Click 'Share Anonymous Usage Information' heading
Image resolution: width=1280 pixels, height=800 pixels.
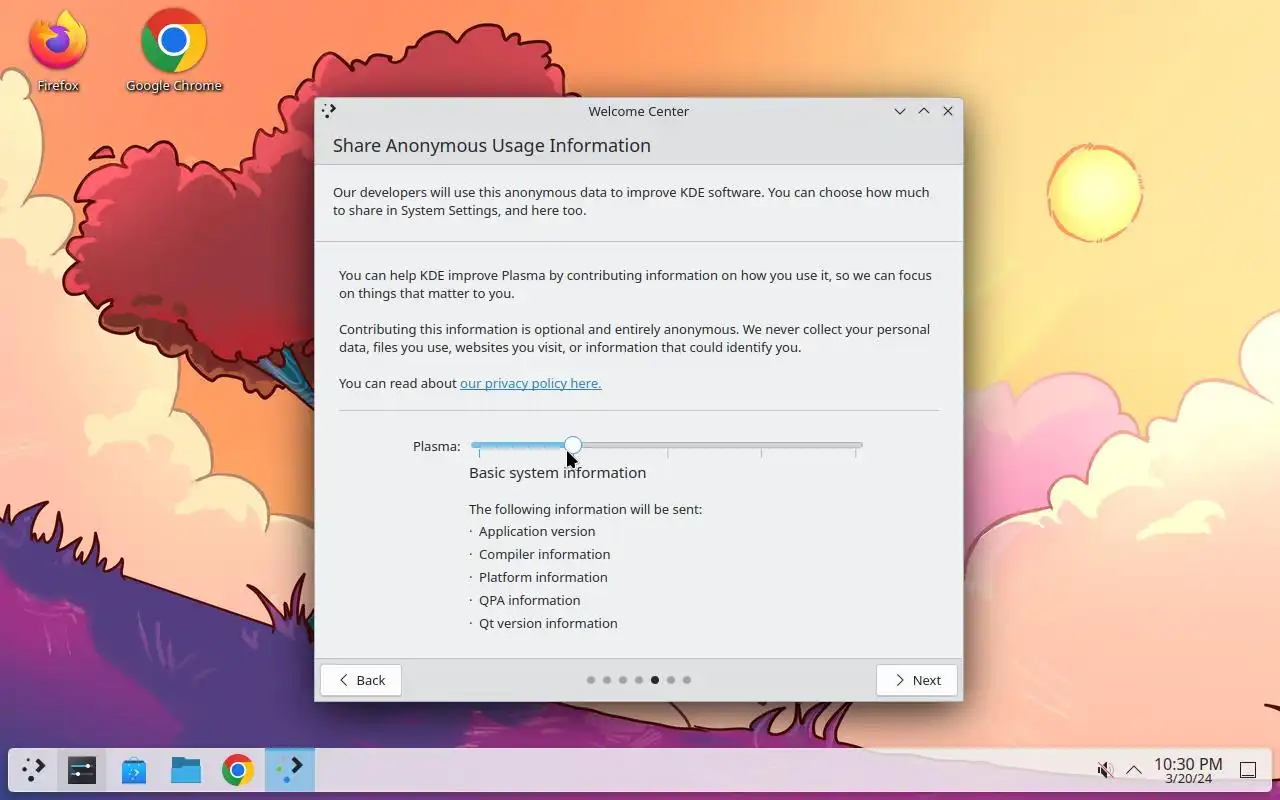point(491,145)
